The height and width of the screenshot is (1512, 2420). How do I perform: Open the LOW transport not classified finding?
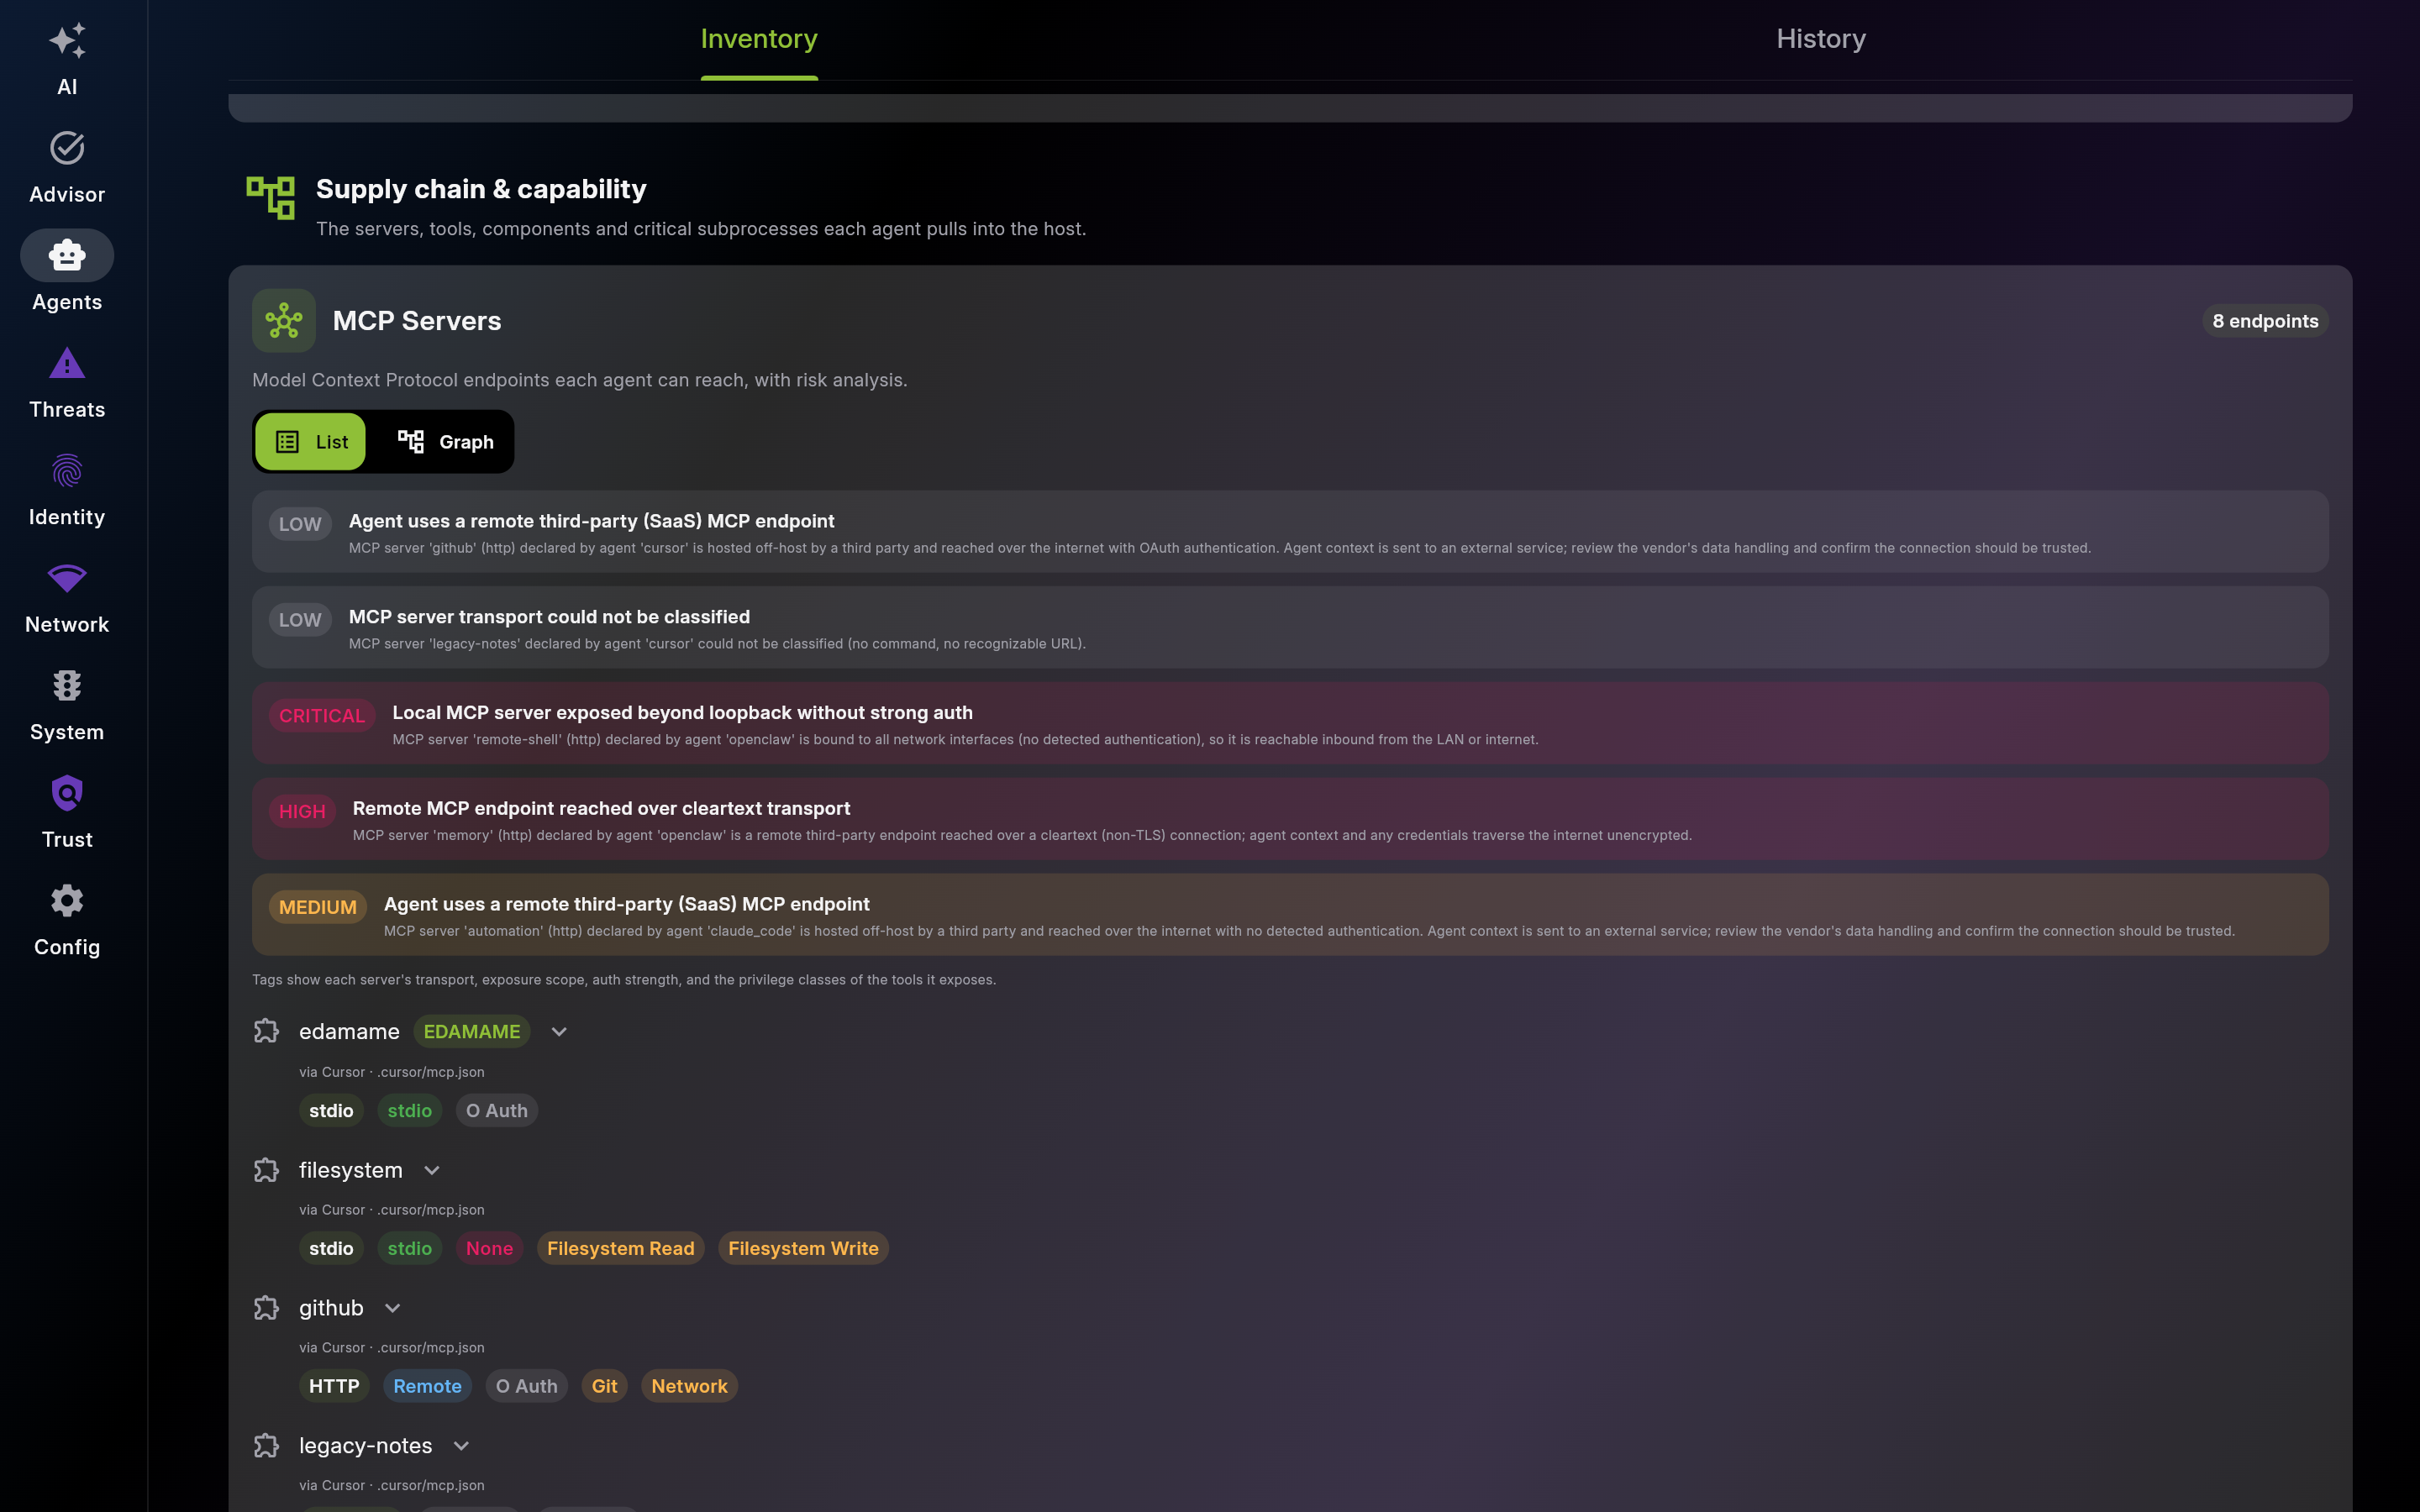pyautogui.click(x=1290, y=627)
